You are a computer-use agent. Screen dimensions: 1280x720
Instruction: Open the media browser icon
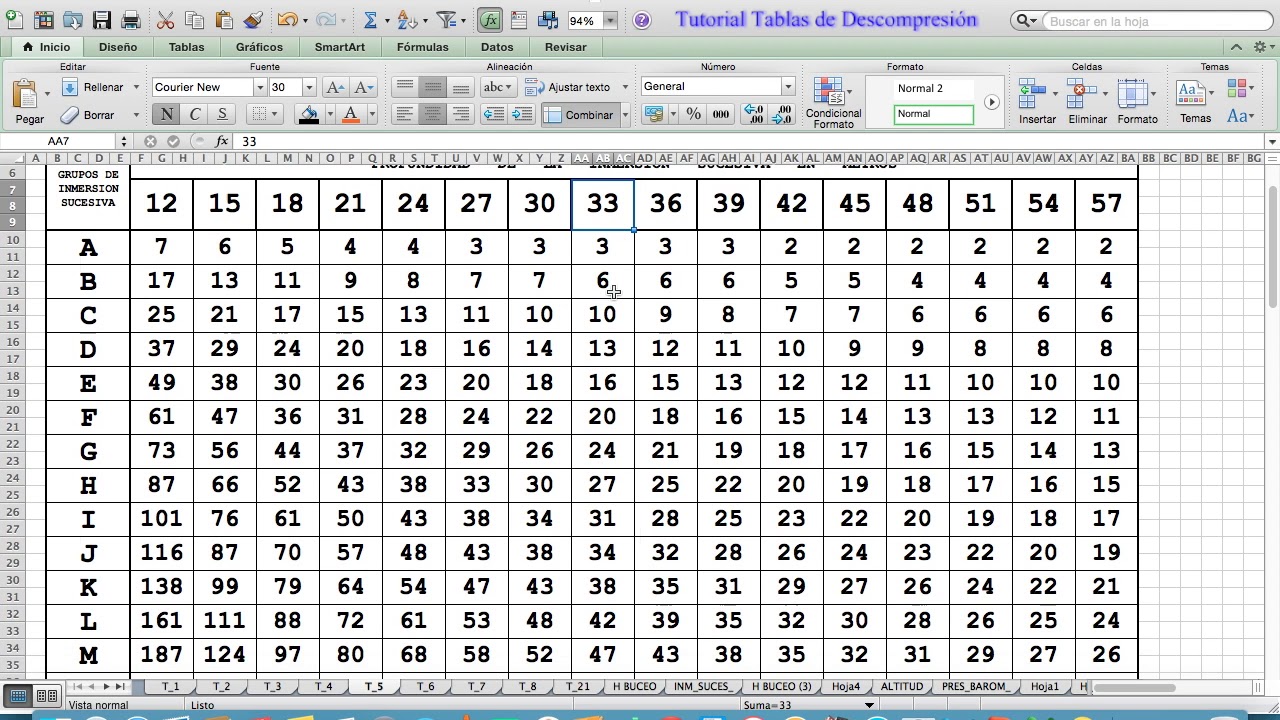pos(548,20)
